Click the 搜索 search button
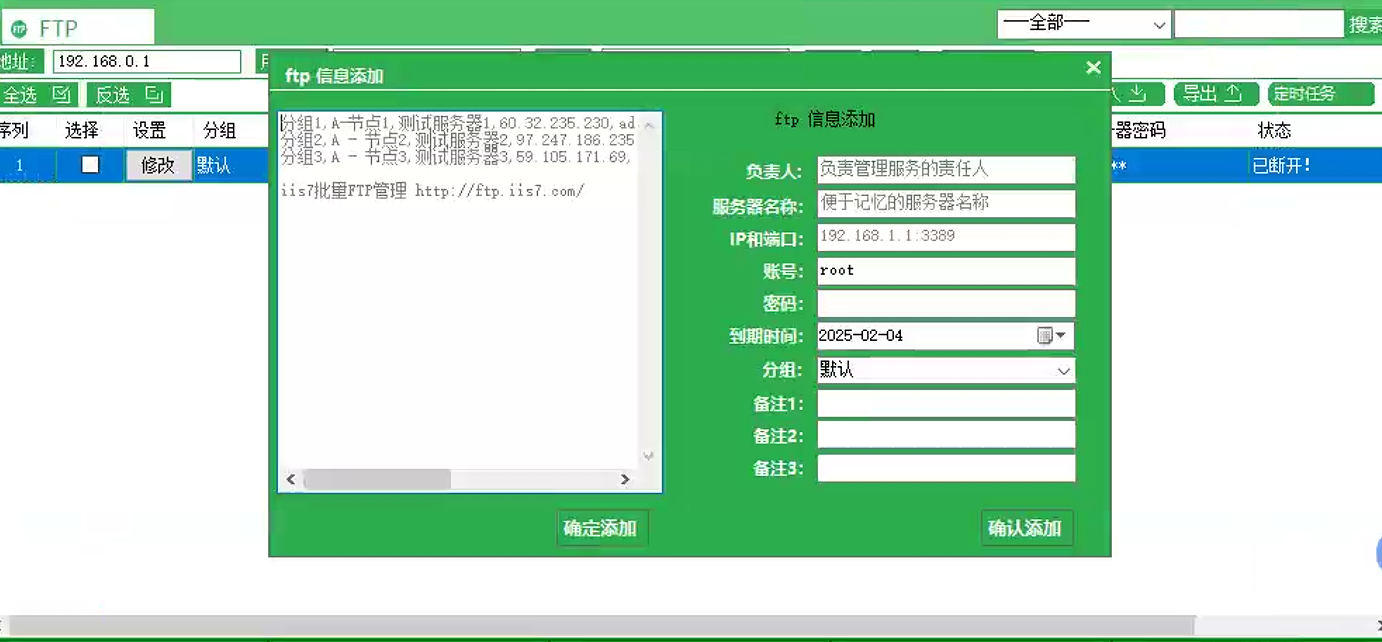This screenshot has height=642, width=1382. pyautogui.click(x=1366, y=25)
